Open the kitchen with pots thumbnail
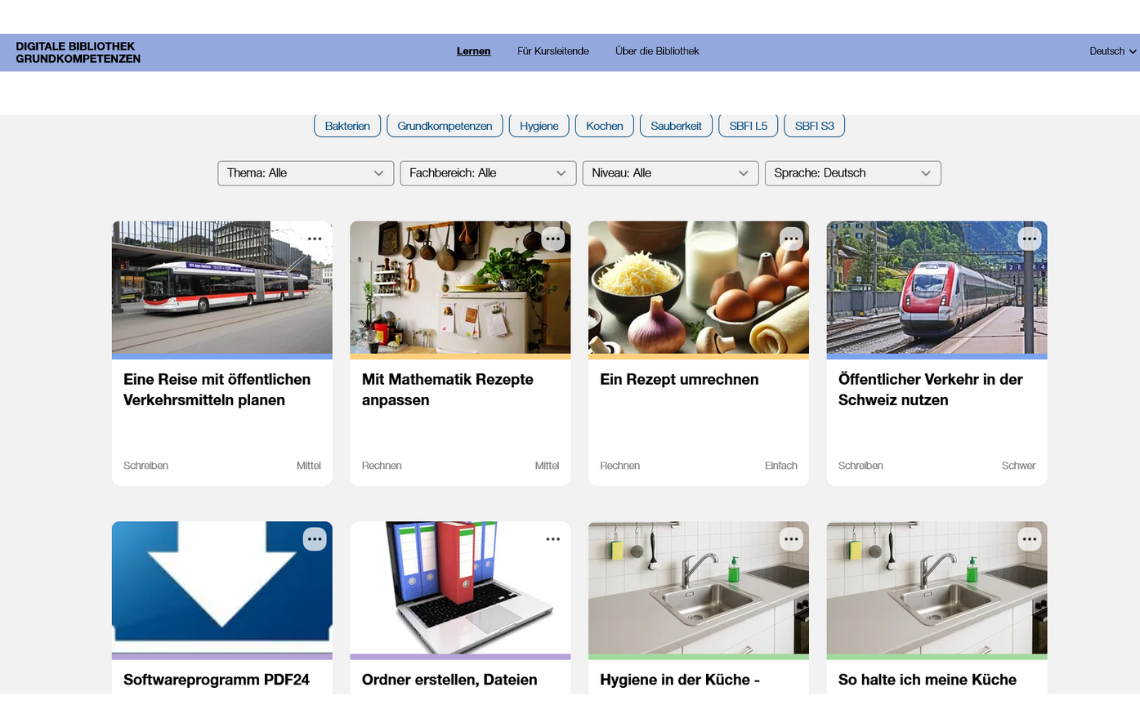This screenshot has width=1140, height=720. pyautogui.click(x=460, y=287)
